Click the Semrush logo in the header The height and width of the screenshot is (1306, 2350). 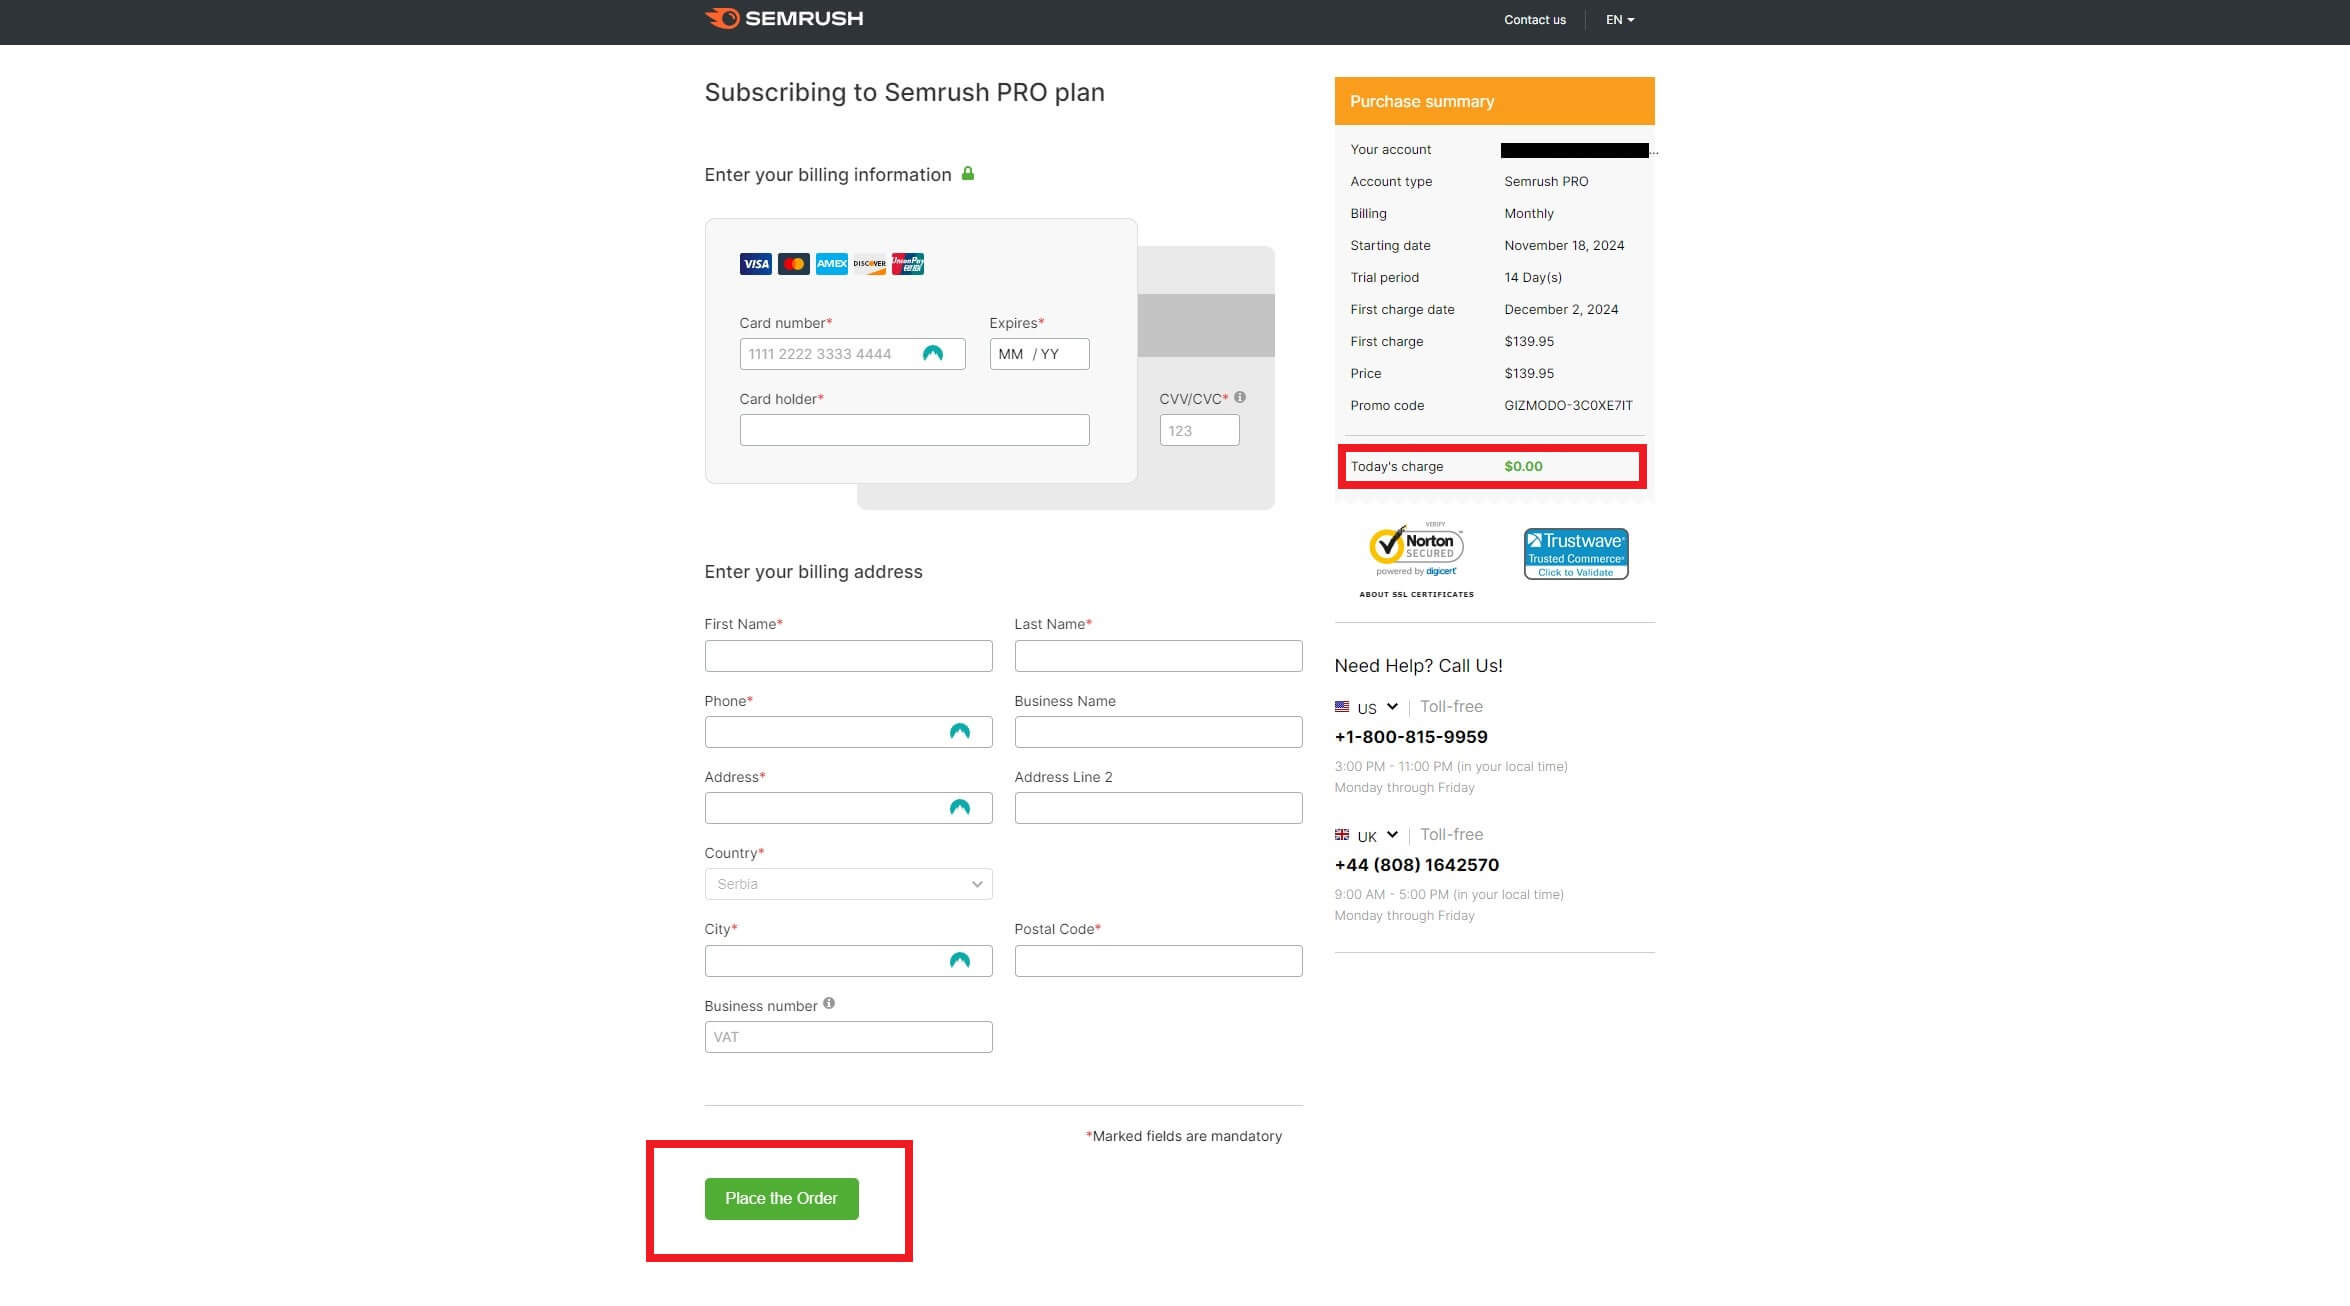(x=784, y=18)
